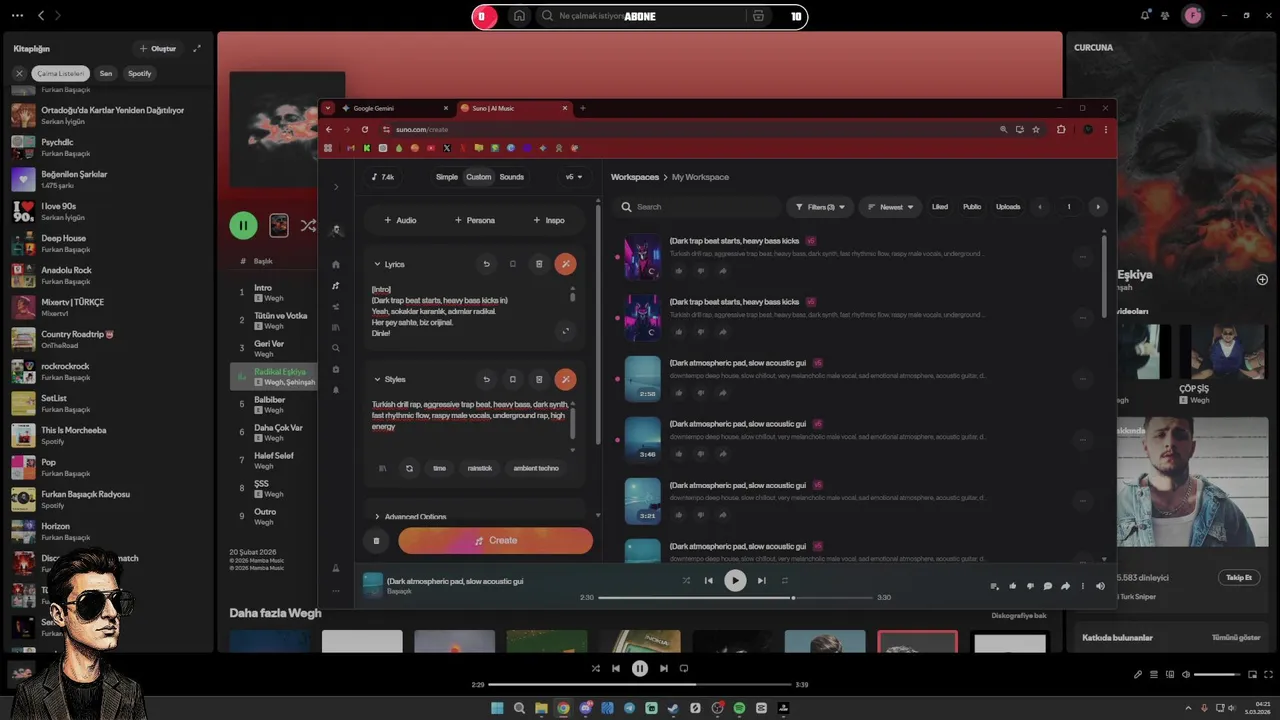Viewport: 1280px width, 720px height.
Task: Seek on Suno player progress bar
Action: (x=735, y=598)
